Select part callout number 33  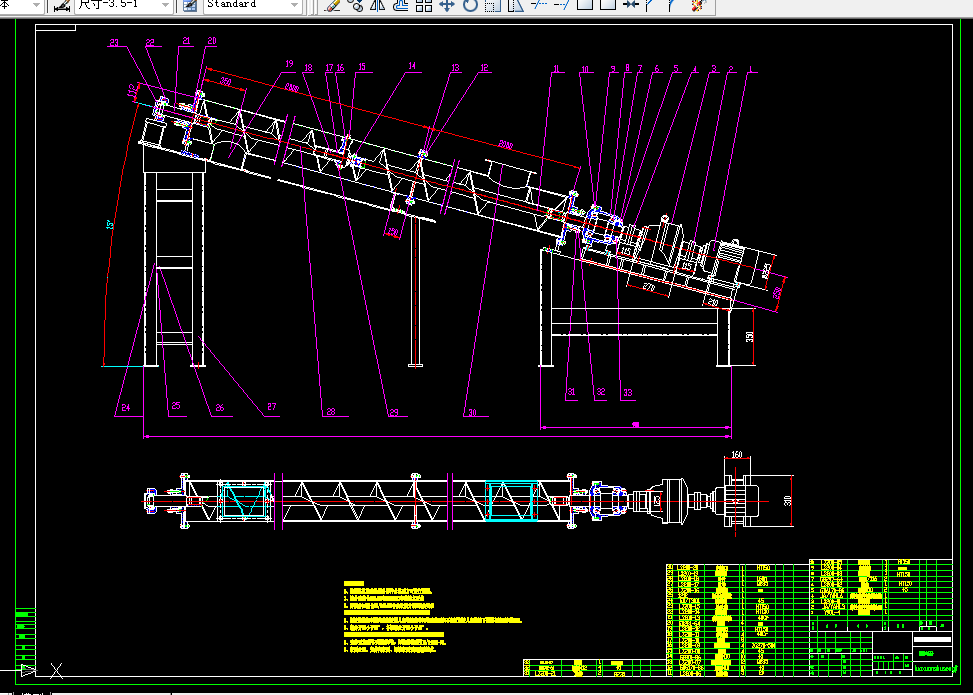pyautogui.click(x=627, y=392)
